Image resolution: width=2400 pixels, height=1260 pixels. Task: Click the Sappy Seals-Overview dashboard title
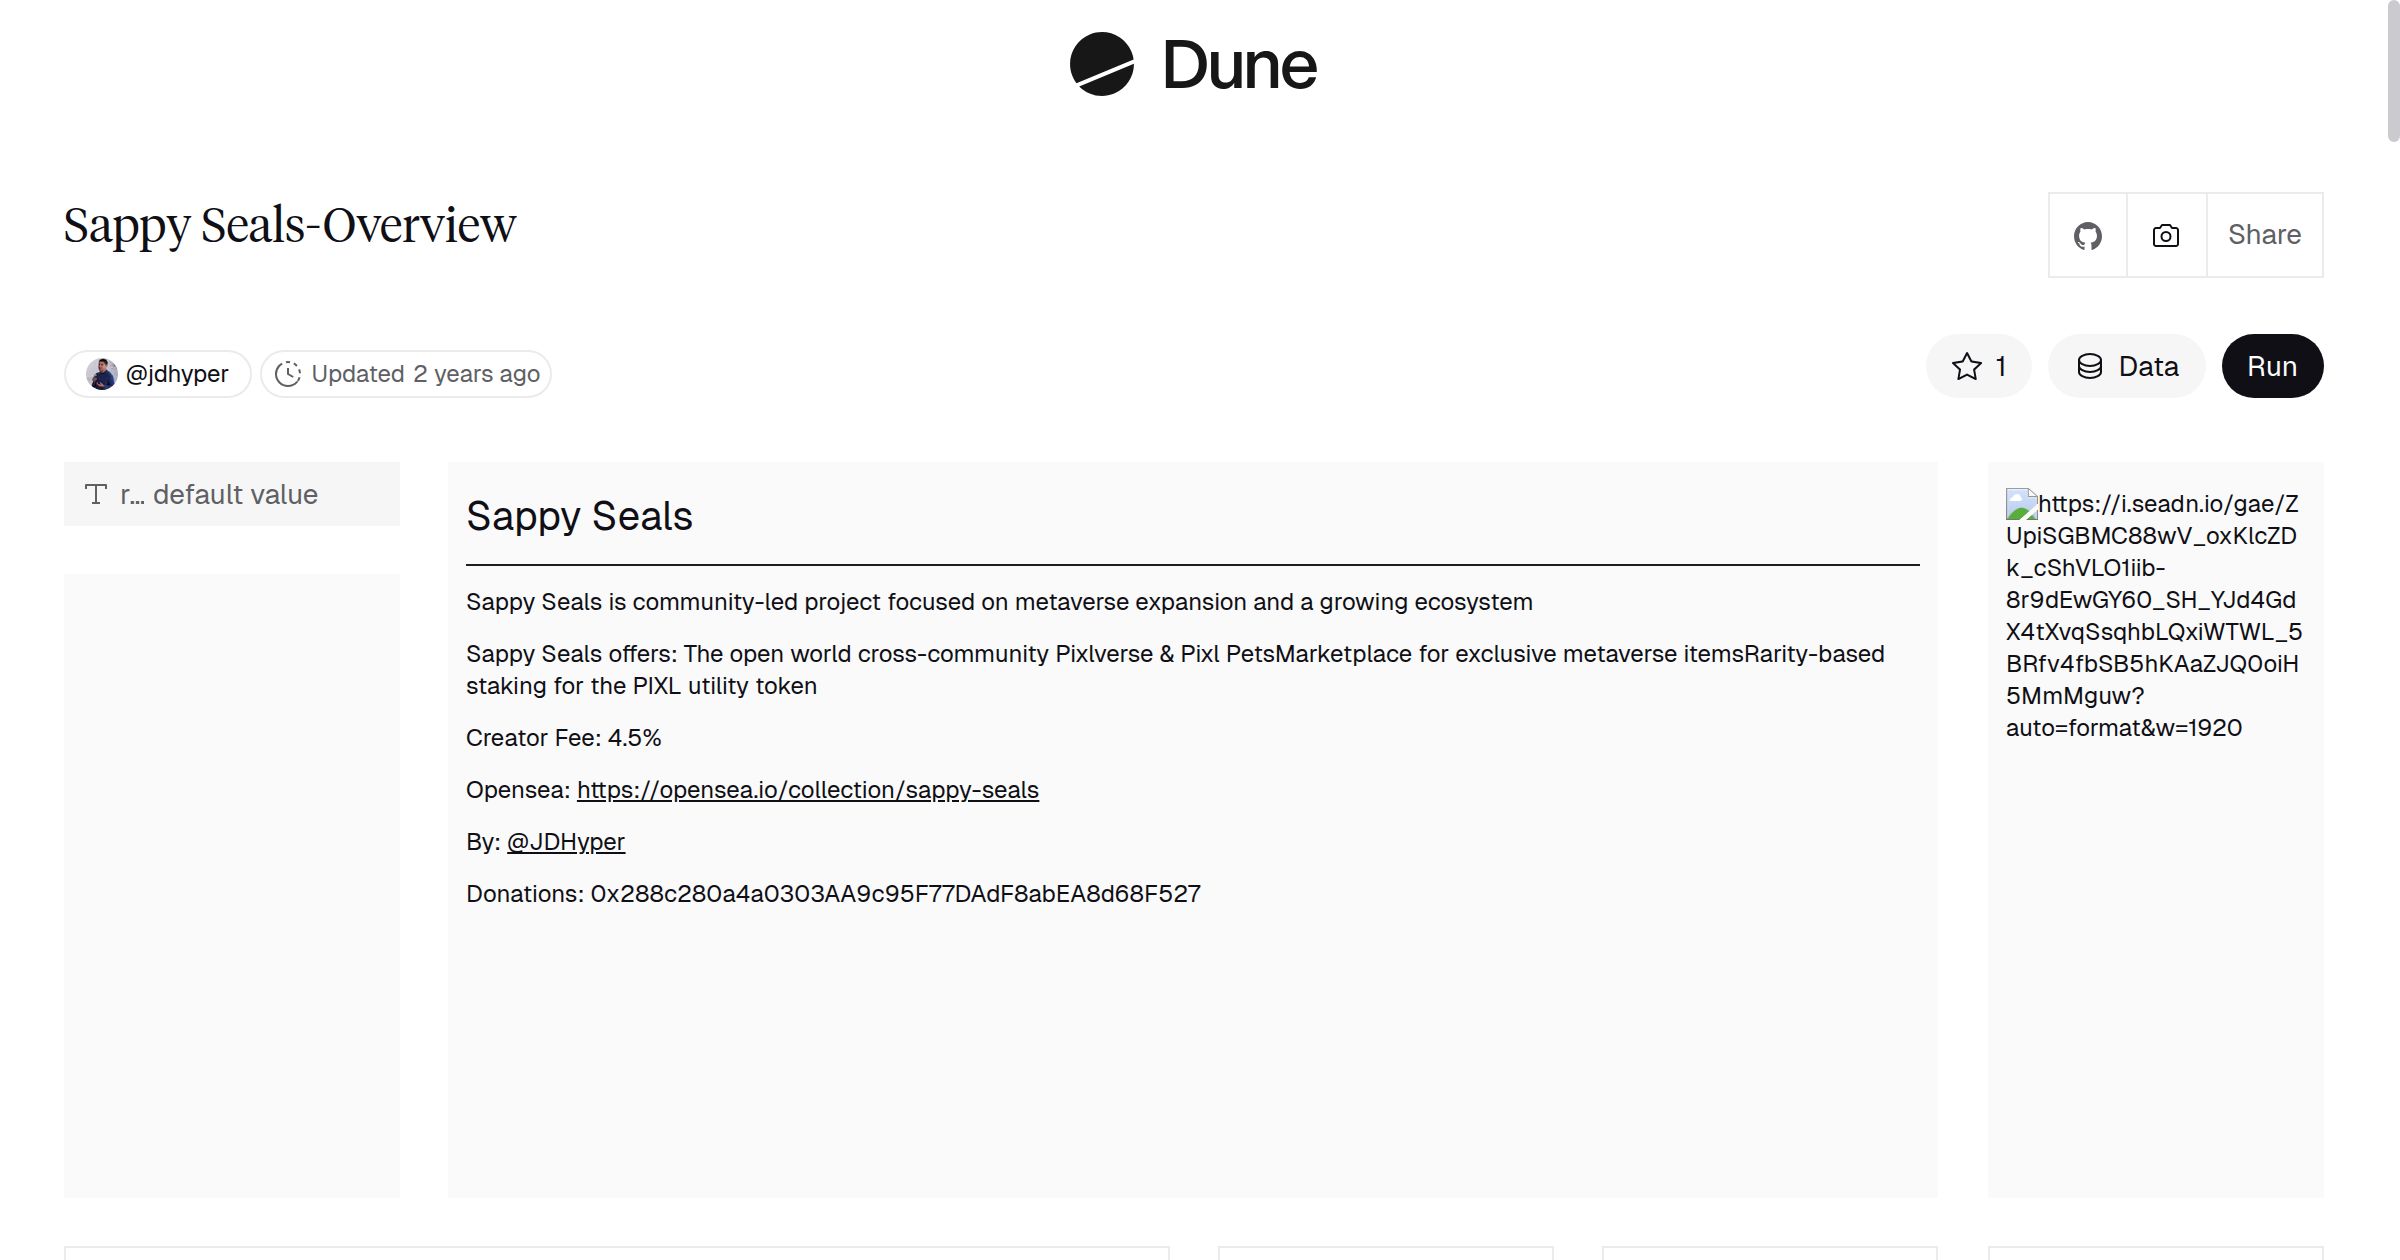coord(290,226)
